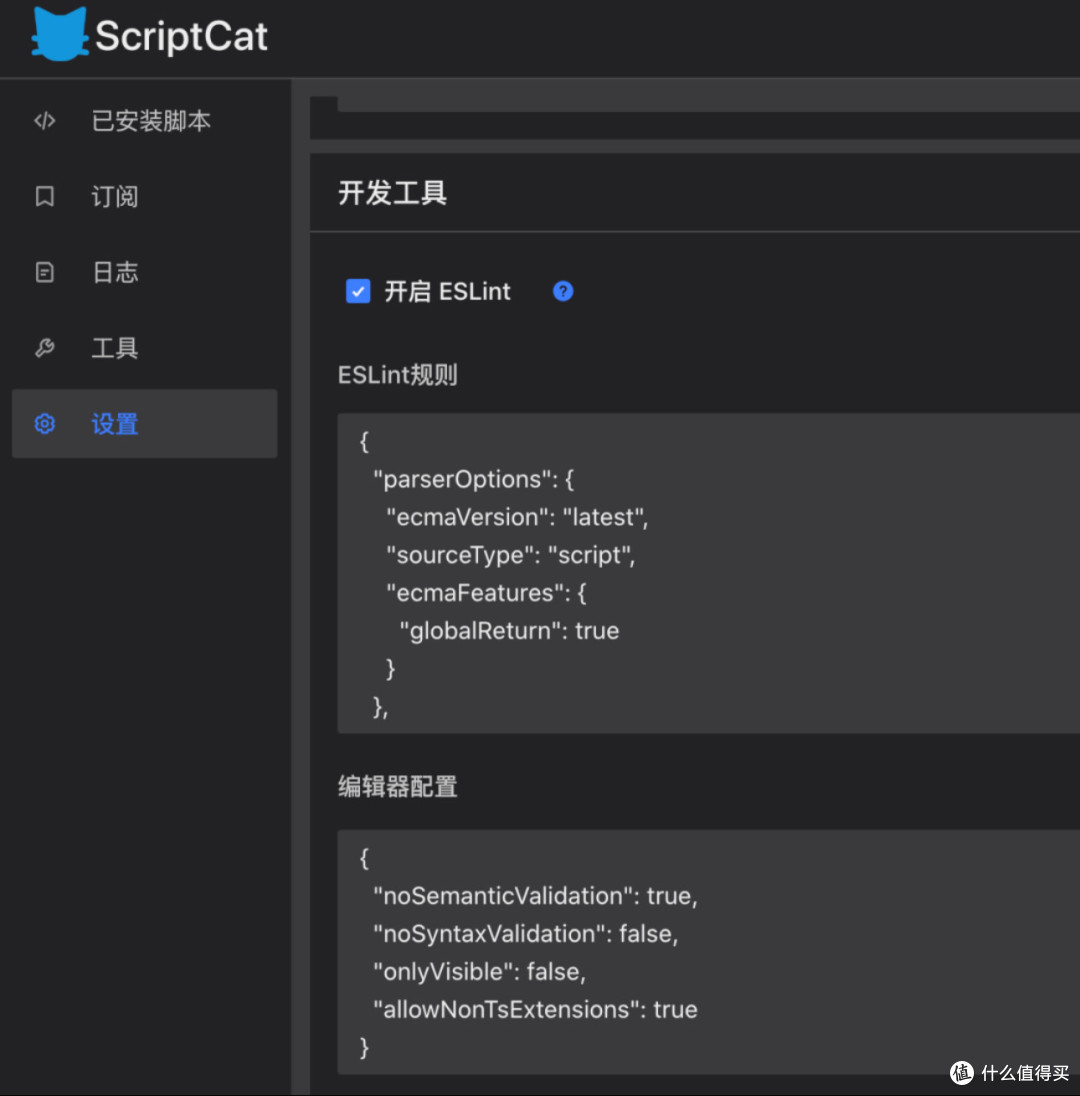The image size is (1080, 1096).
Task: Select the 设置 menu item
Action: (x=145, y=424)
